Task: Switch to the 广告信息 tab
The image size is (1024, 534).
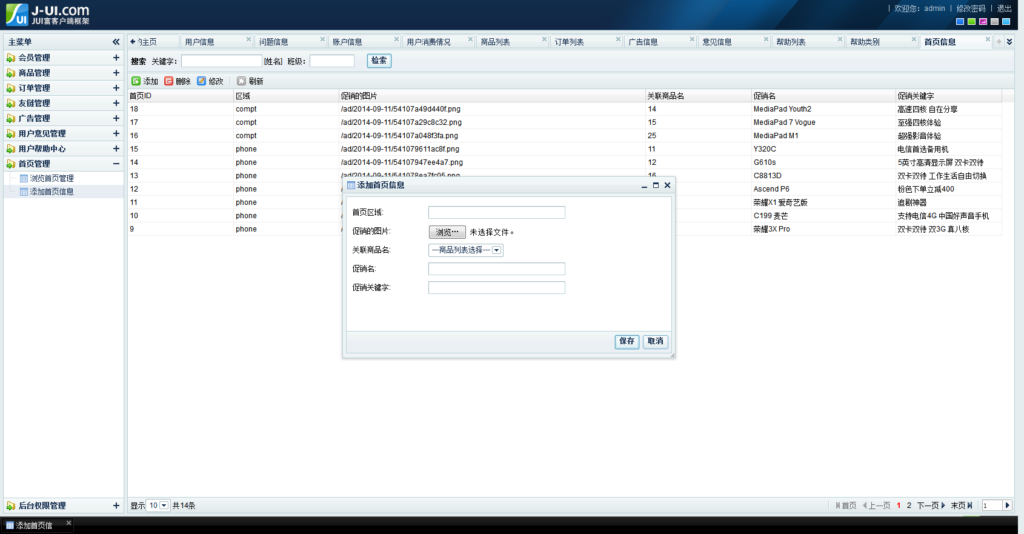Action: [643, 42]
